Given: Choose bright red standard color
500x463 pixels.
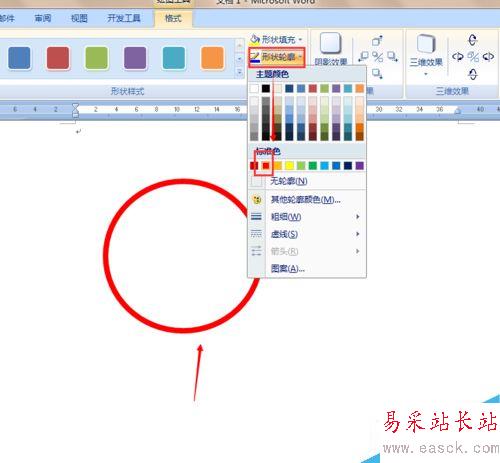Looking at the screenshot, I should (x=266, y=165).
